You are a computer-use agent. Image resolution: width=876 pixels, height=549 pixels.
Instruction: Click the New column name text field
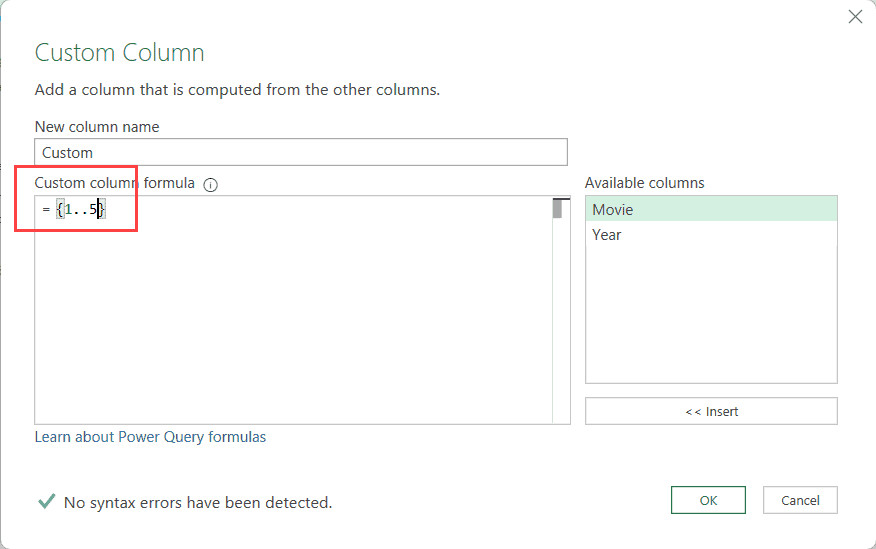(300, 152)
